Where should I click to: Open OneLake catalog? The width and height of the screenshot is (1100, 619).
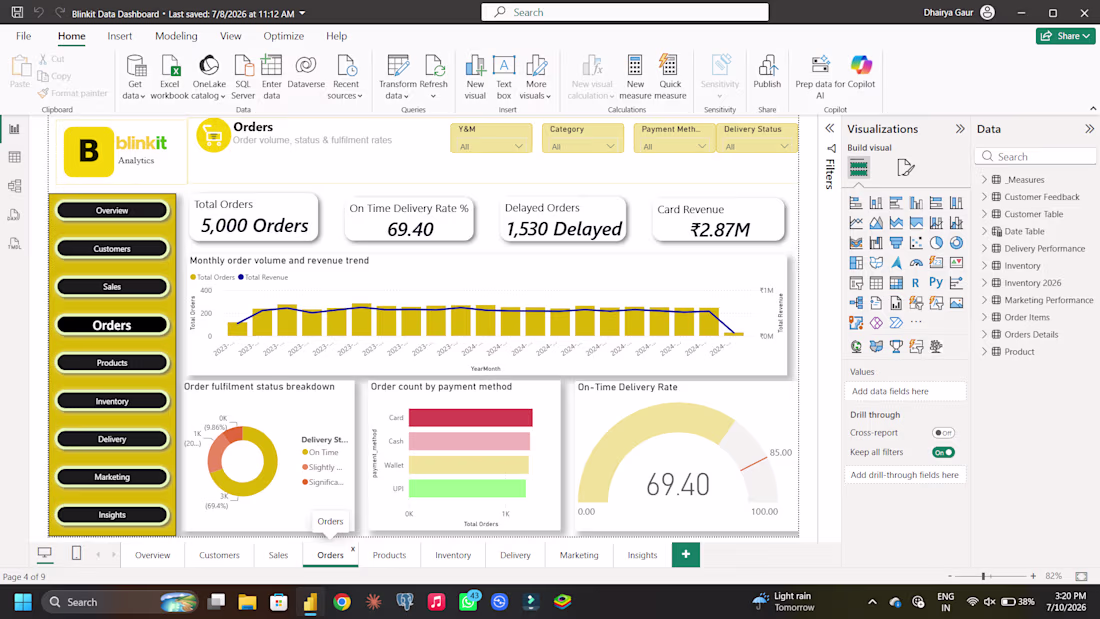208,77
